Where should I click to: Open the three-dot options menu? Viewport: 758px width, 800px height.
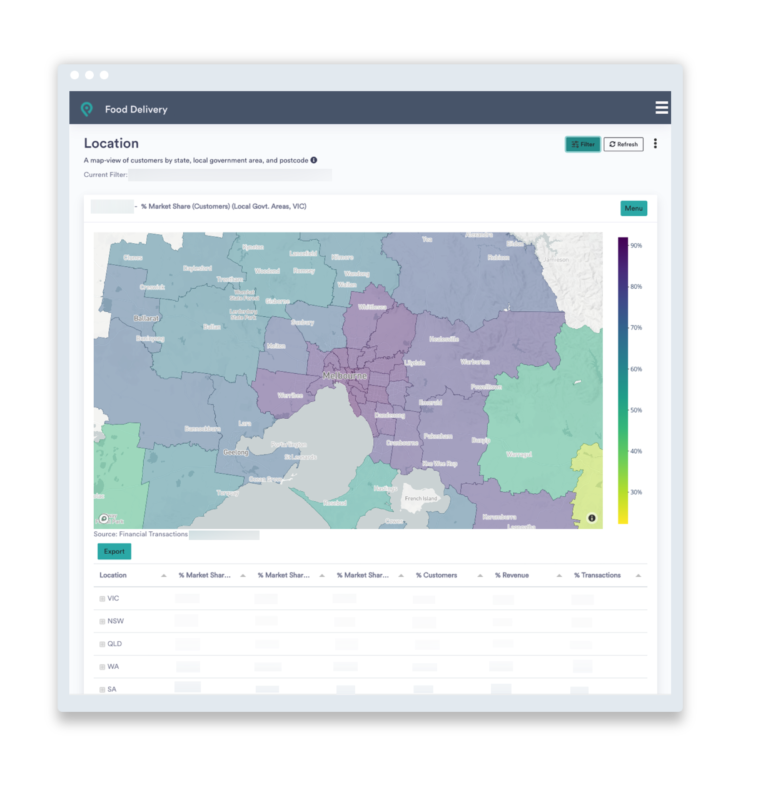click(x=655, y=144)
